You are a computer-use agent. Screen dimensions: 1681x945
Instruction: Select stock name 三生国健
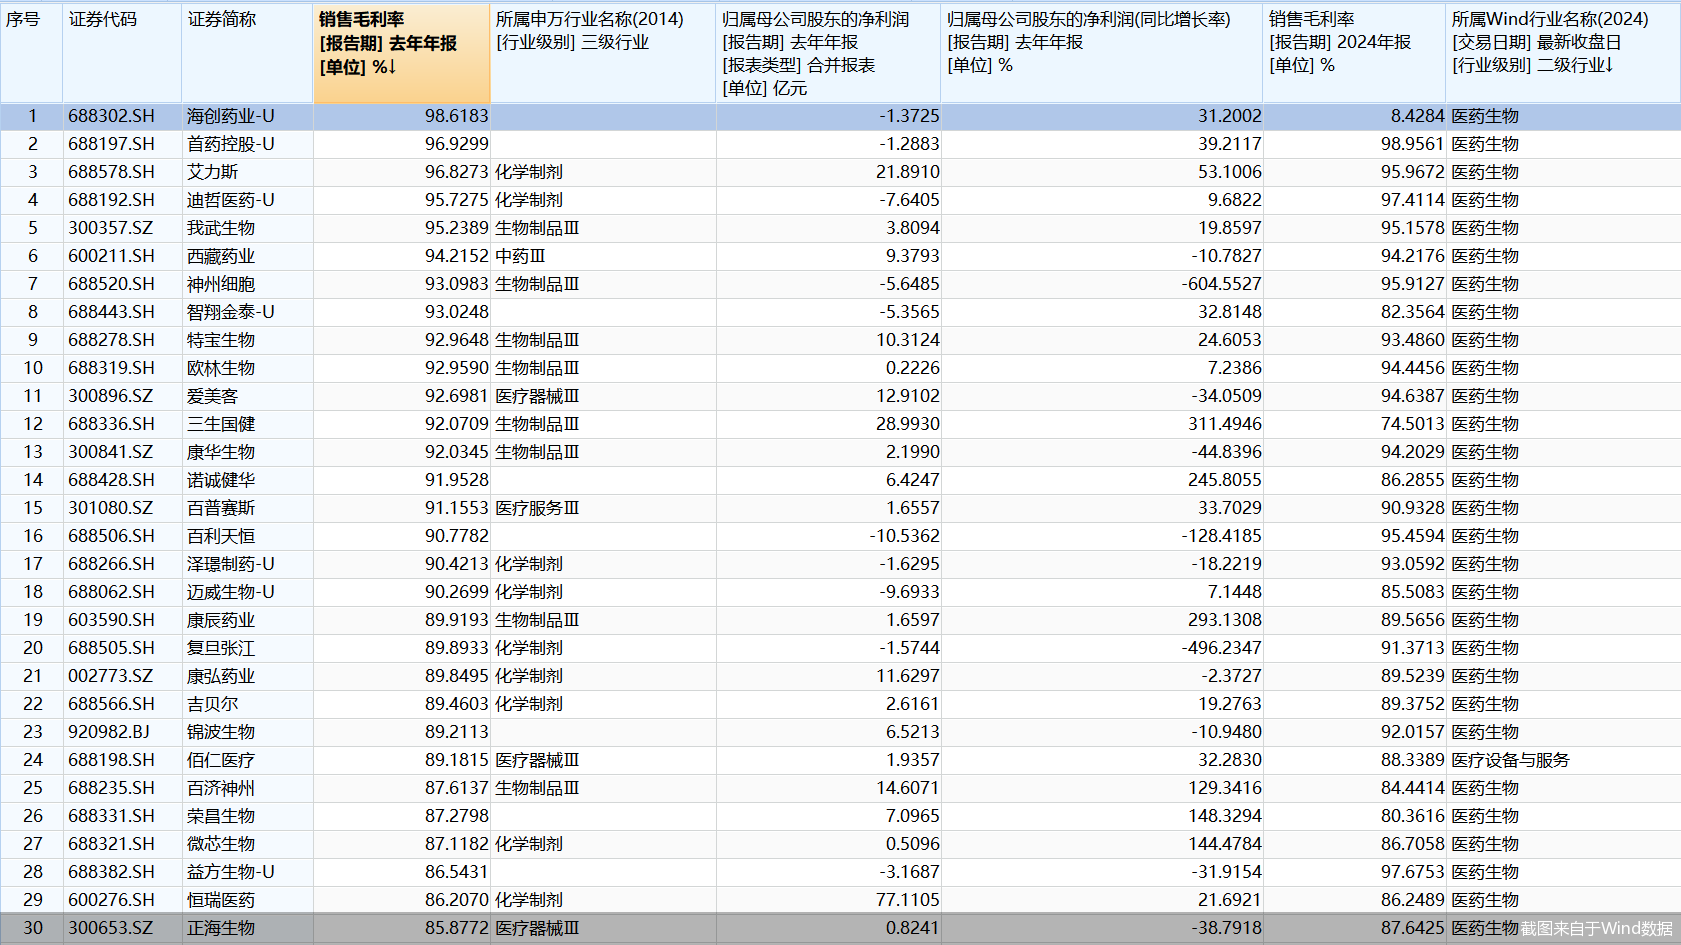click(221, 424)
